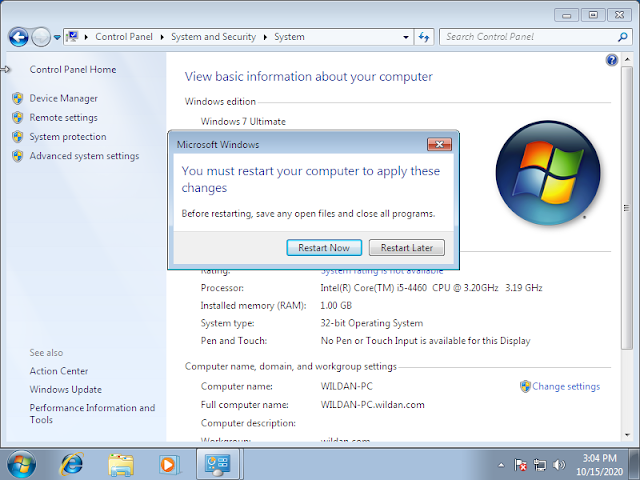The image size is (640, 480).
Task: Click the shield icon beside Remote settings
Action: coord(18,118)
